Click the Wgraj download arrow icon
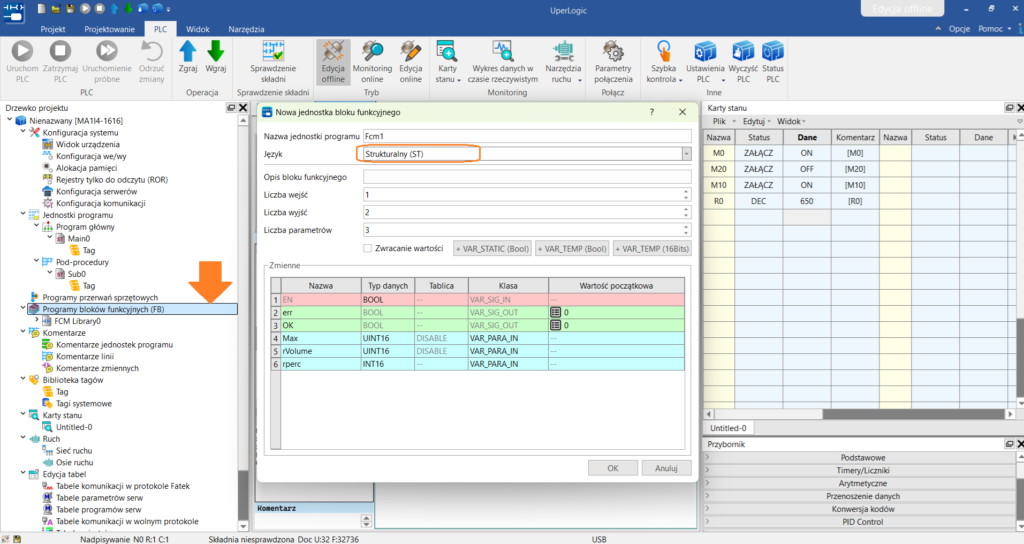 (x=216, y=51)
